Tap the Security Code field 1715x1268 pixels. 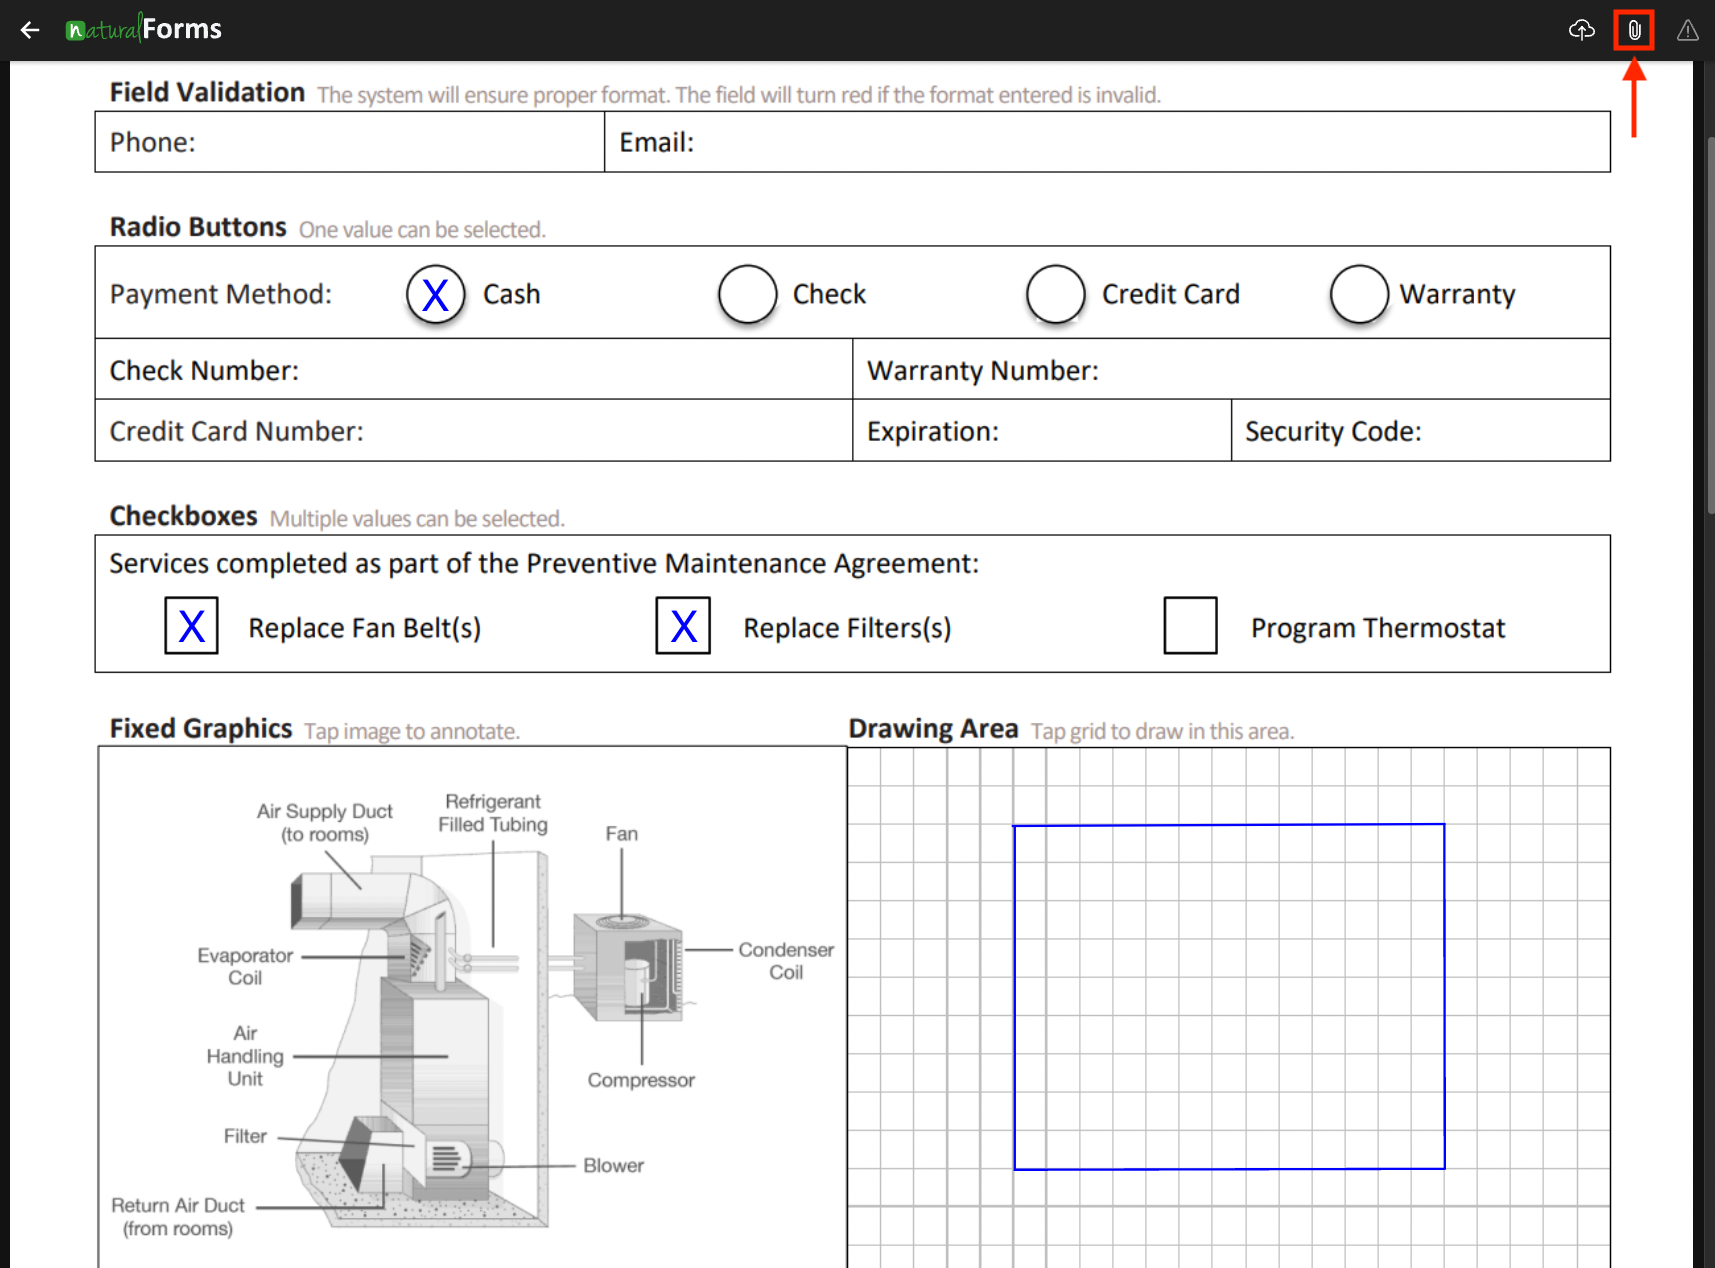point(1421,431)
